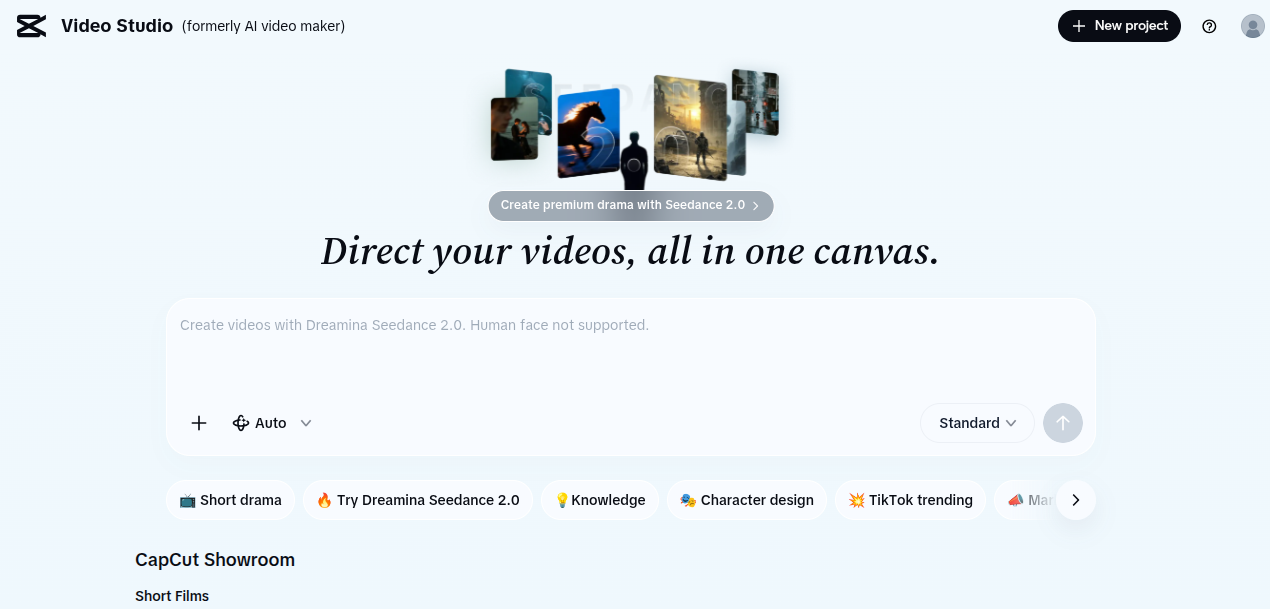The width and height of the screenshot is (1270, 609).
Task: Click the couple portrait thumbnail in banner
Action: point(514,128)
